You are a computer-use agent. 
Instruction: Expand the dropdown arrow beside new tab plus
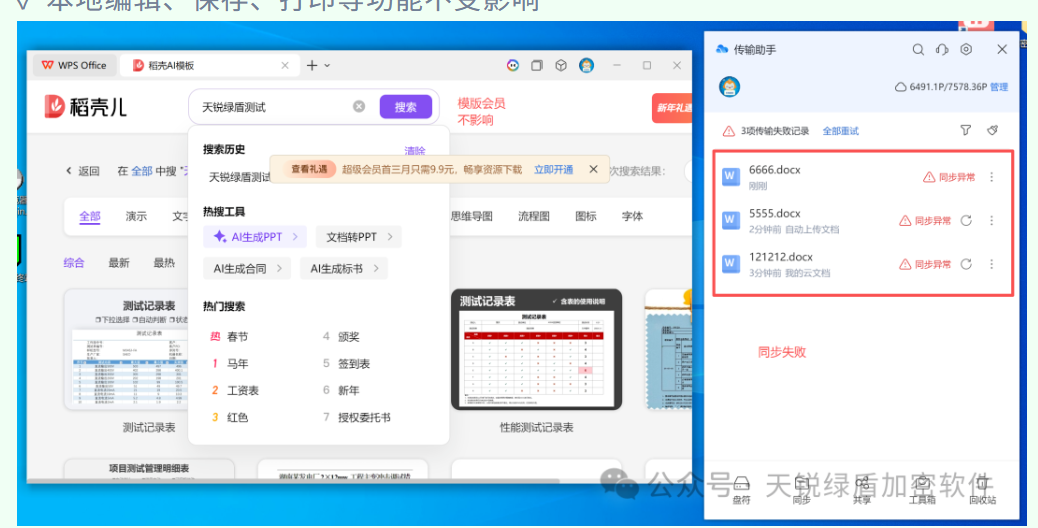(x=327, y=65)
